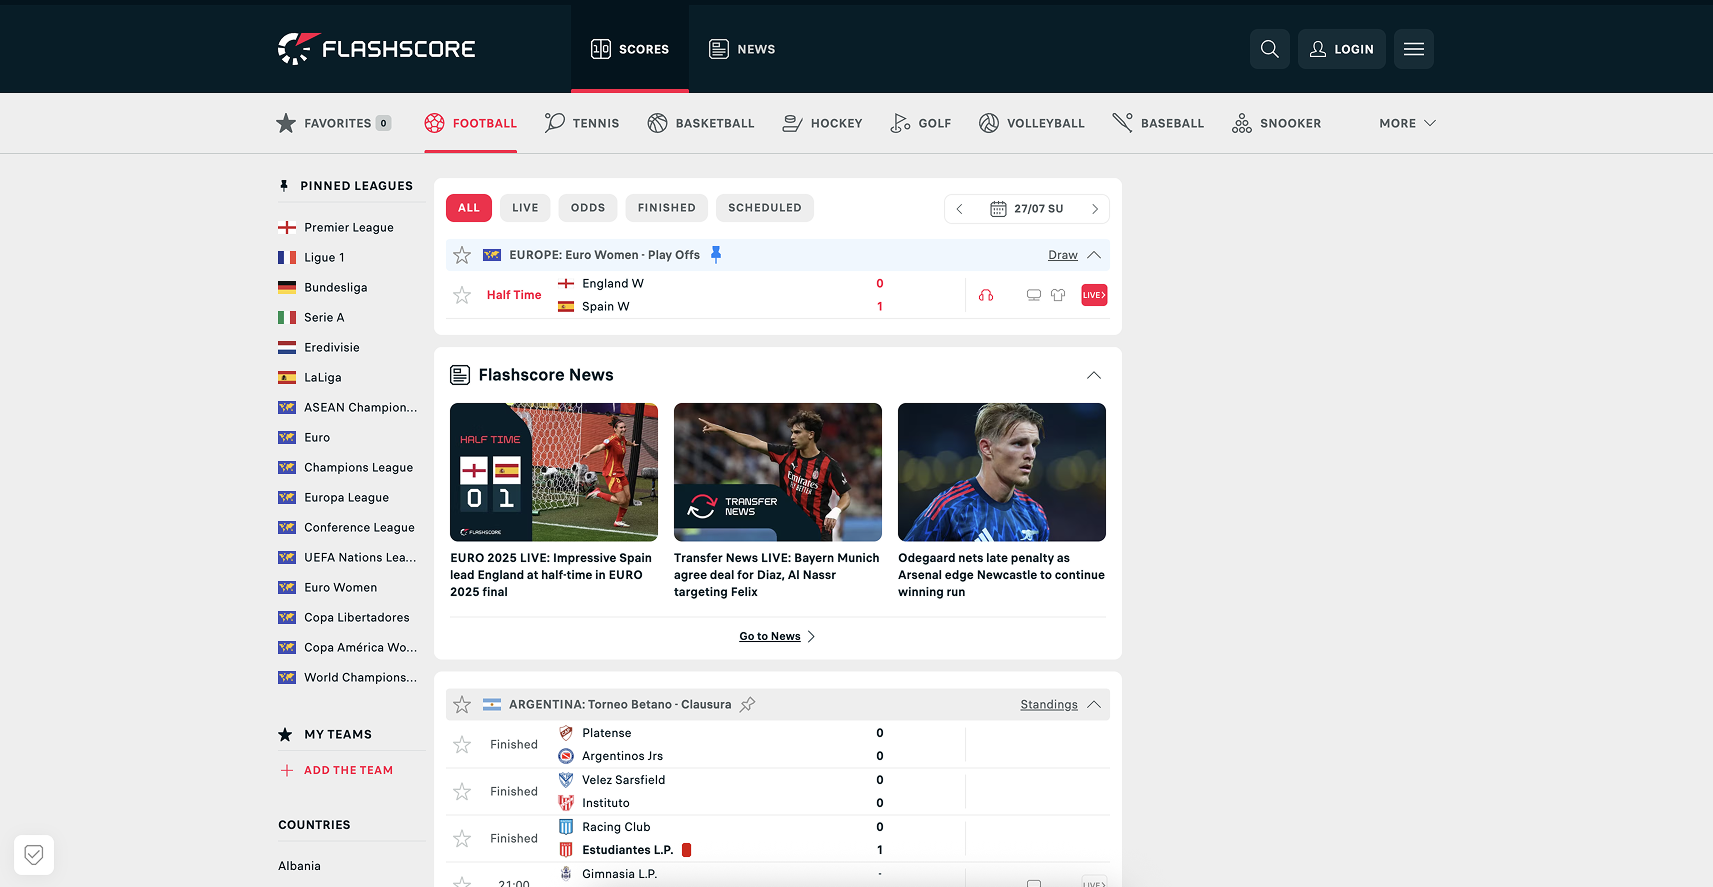
Task: Click the Argentina flag in league header
Action: 492,704
